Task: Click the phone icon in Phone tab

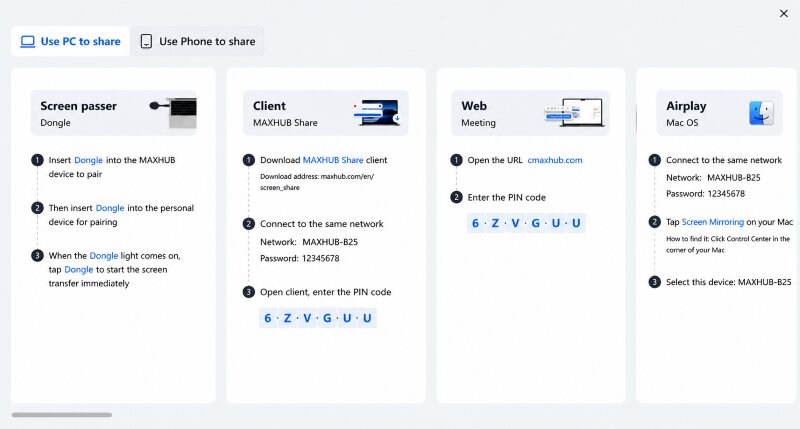Action: coord(146,41)
